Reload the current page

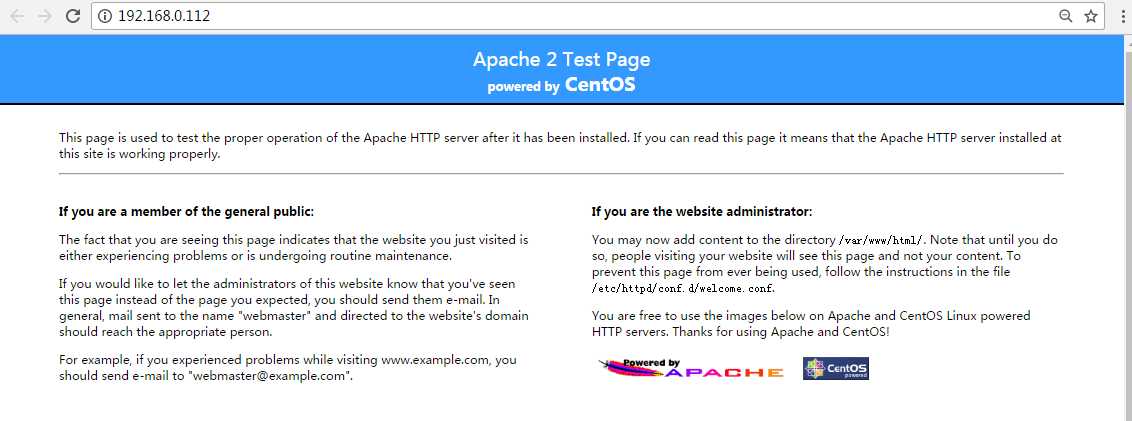coord(73,16)
